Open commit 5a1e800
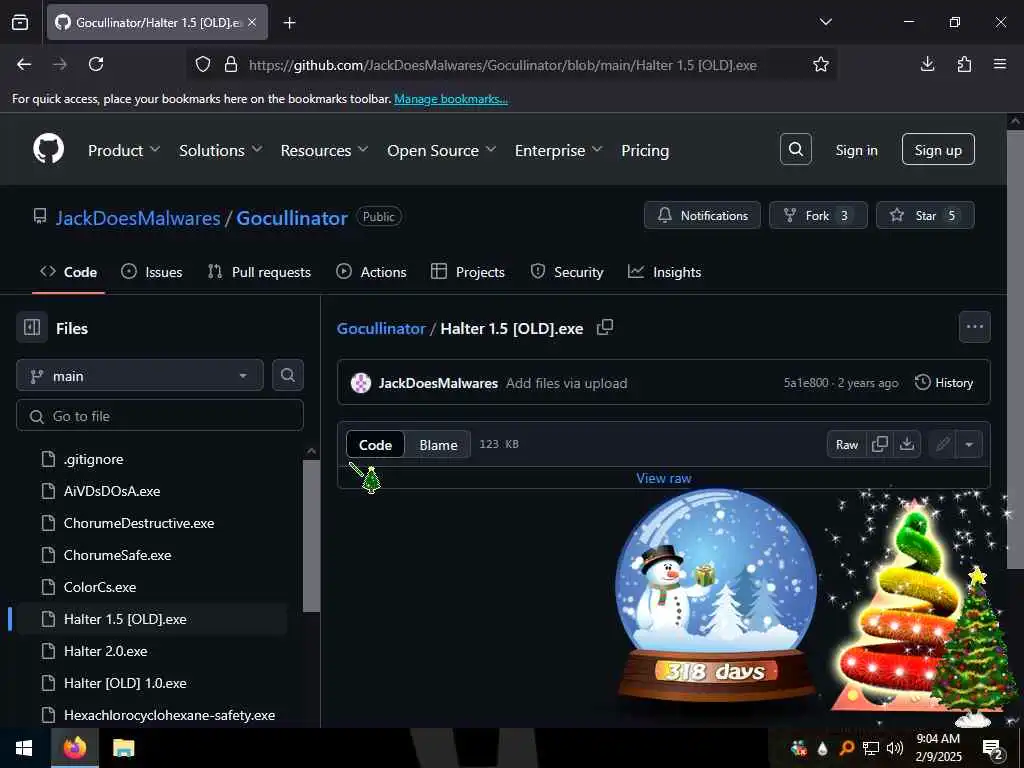Screen dimensions: 1024x768 tap(805, 383)
